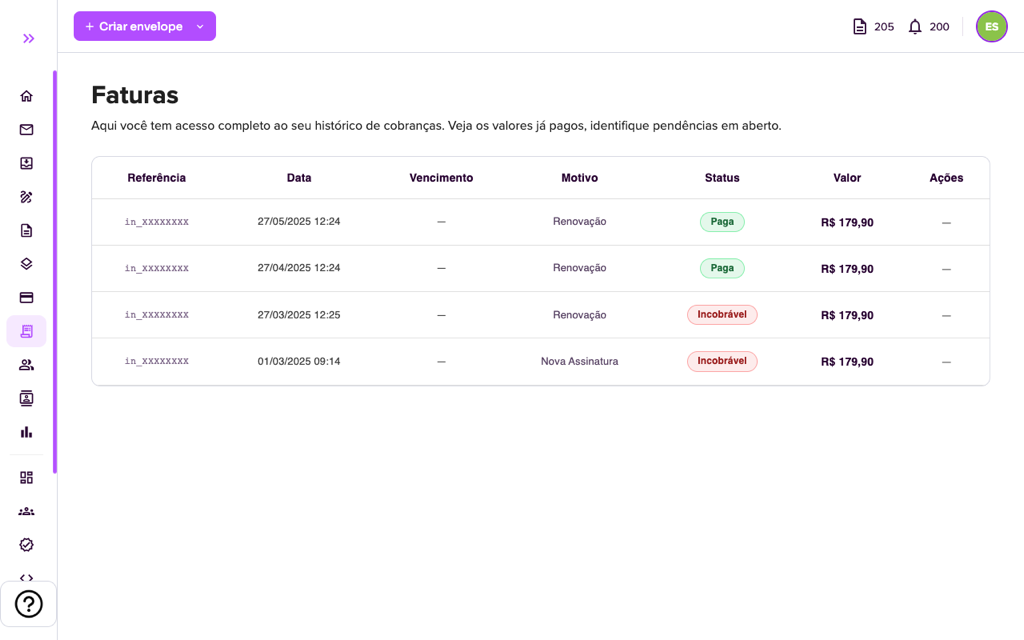Click the sidebar purple vertical scrollbar
Viewport: 1024px width, 640px height.
pyautogui.click(x=55, y=272)
